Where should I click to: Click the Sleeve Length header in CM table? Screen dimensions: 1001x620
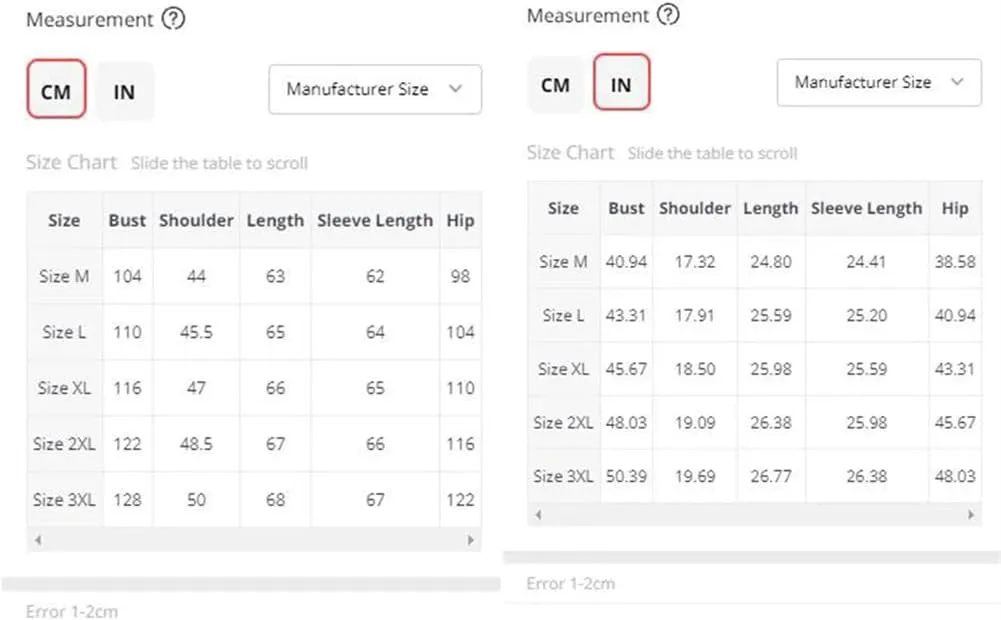375,221
